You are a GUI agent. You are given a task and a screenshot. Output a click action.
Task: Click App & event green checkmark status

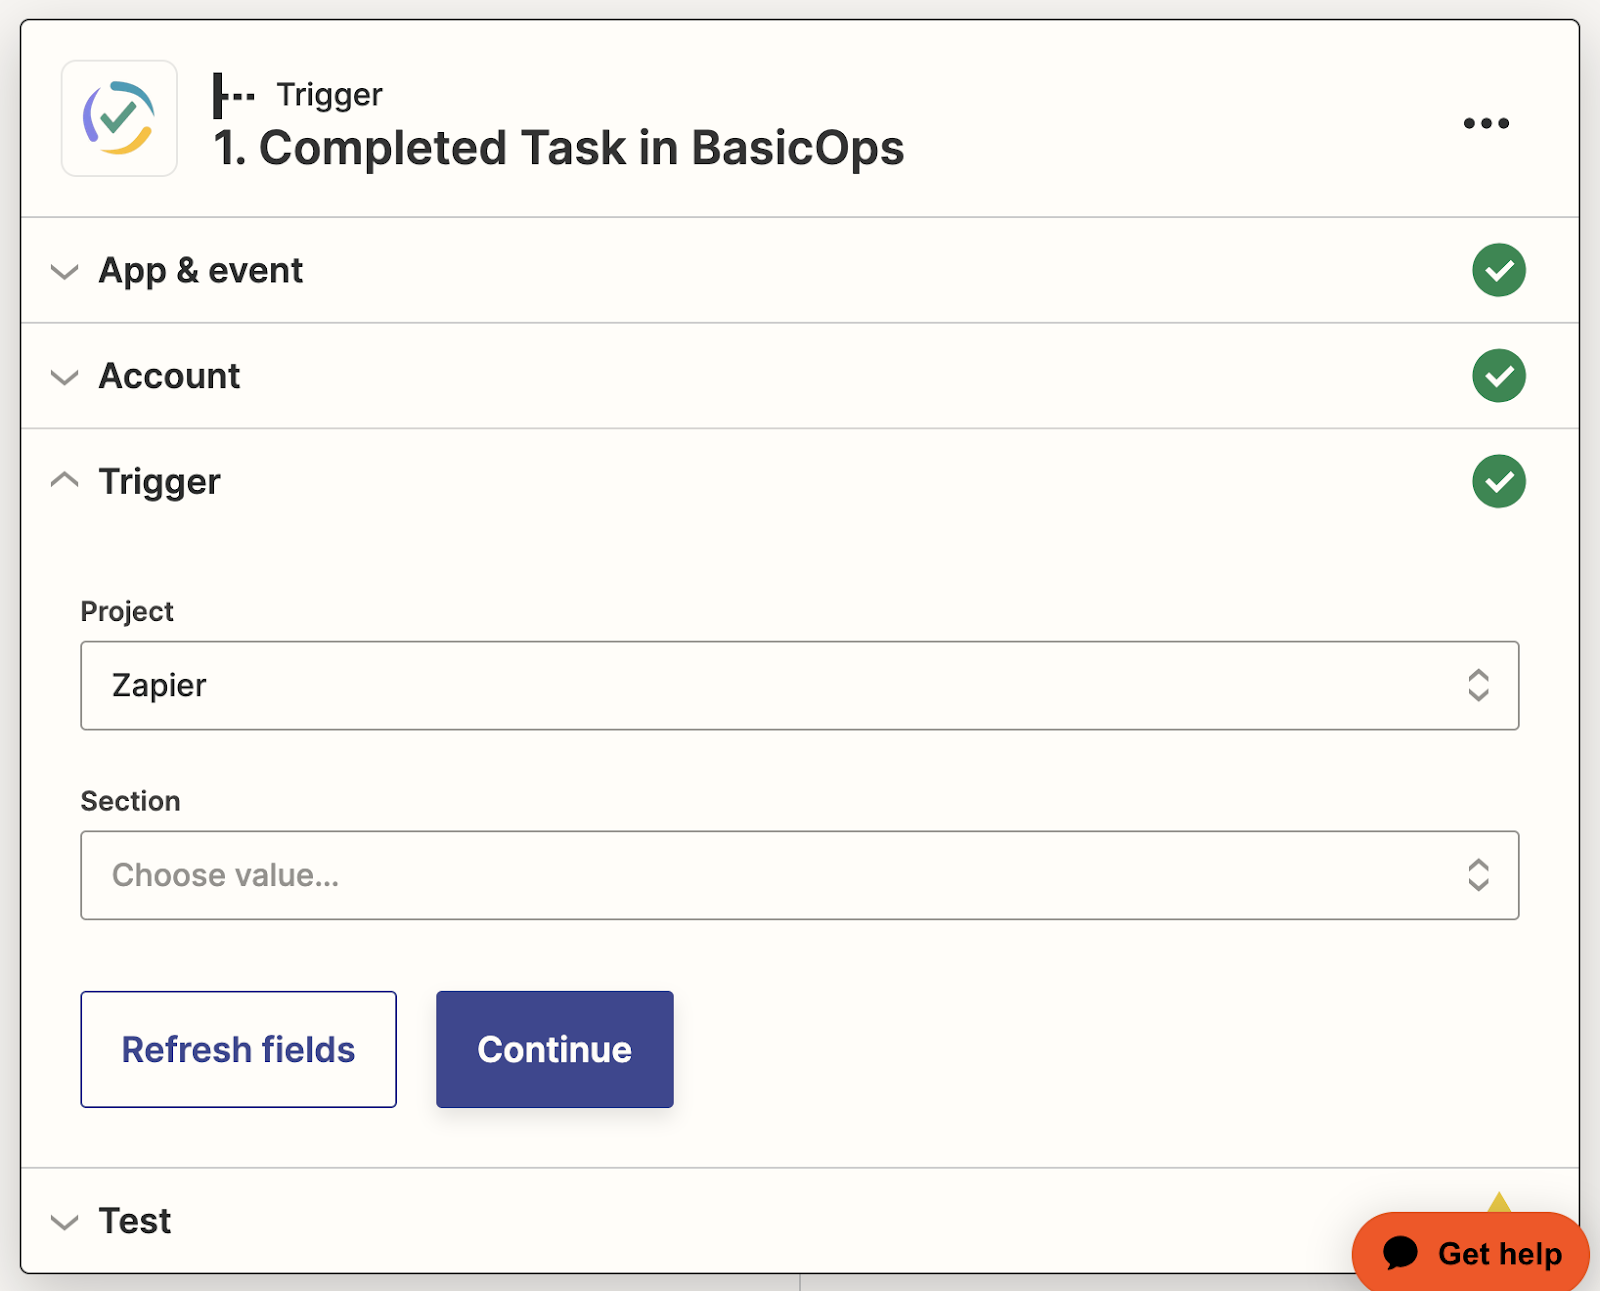pos(1498,270)
